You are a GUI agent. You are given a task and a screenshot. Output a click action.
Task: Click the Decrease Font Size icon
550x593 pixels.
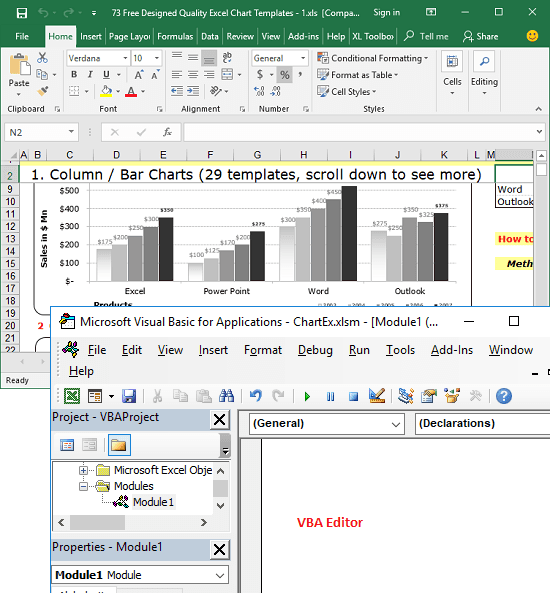pyautogui.click(x=155, y=75)
